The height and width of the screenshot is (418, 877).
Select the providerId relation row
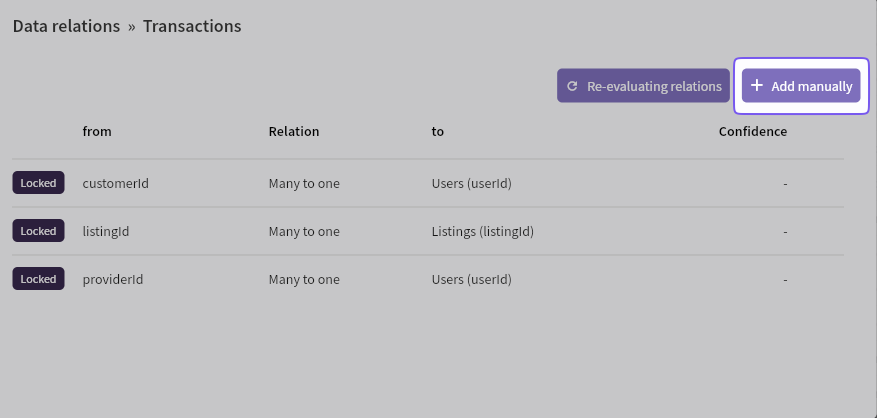[428, 279]
